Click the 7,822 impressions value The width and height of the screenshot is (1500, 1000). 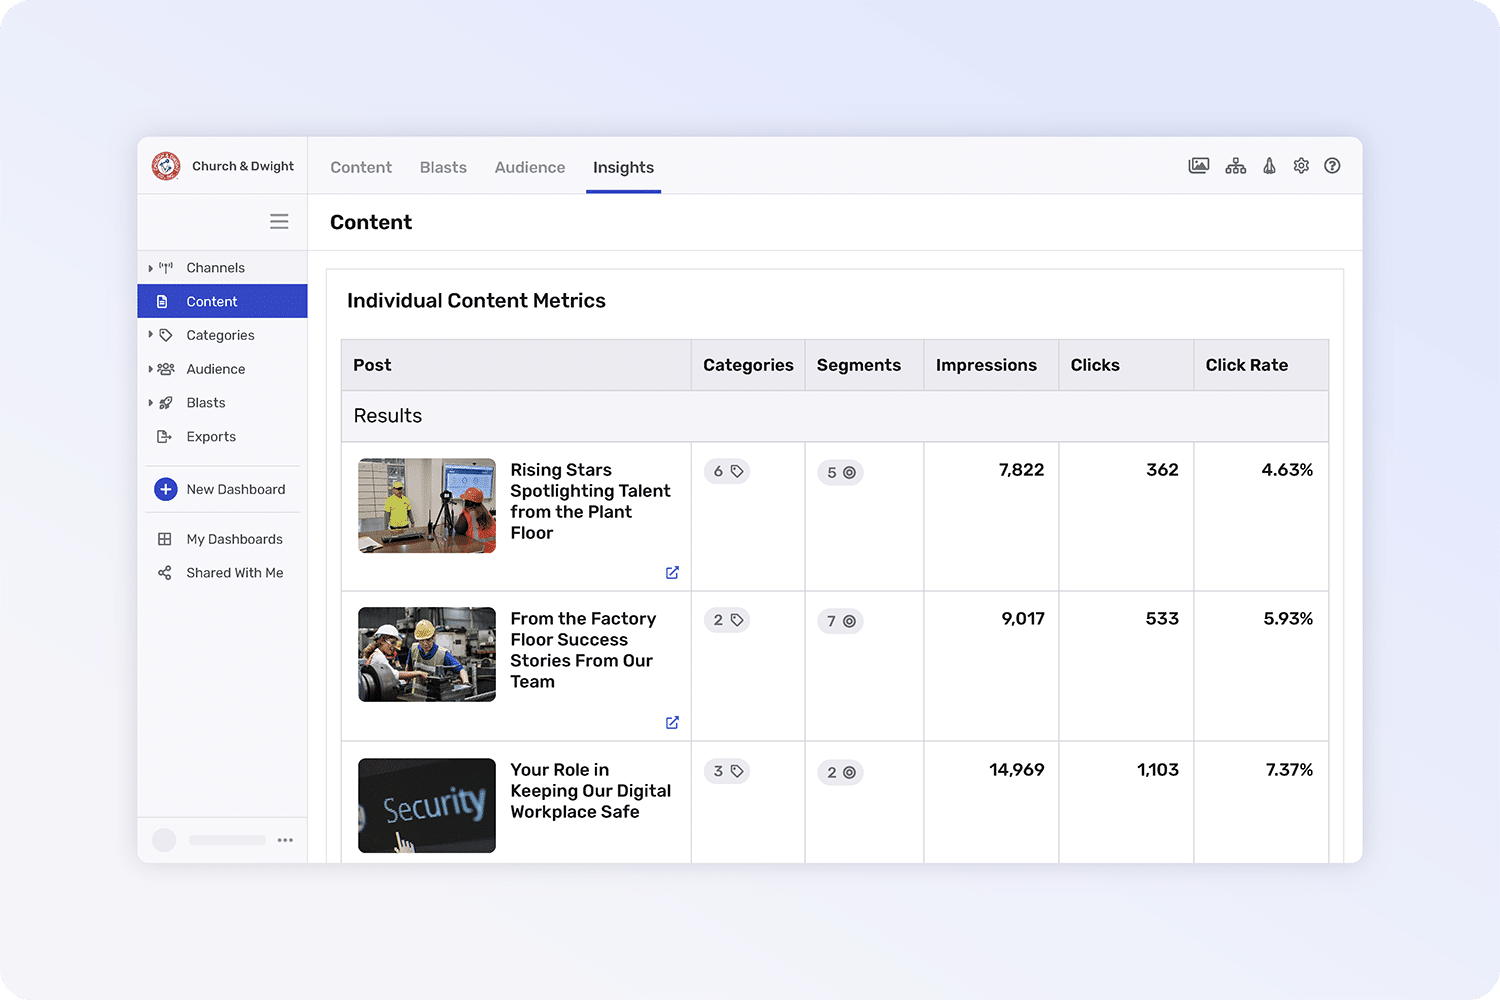[x=1021, y=470]
